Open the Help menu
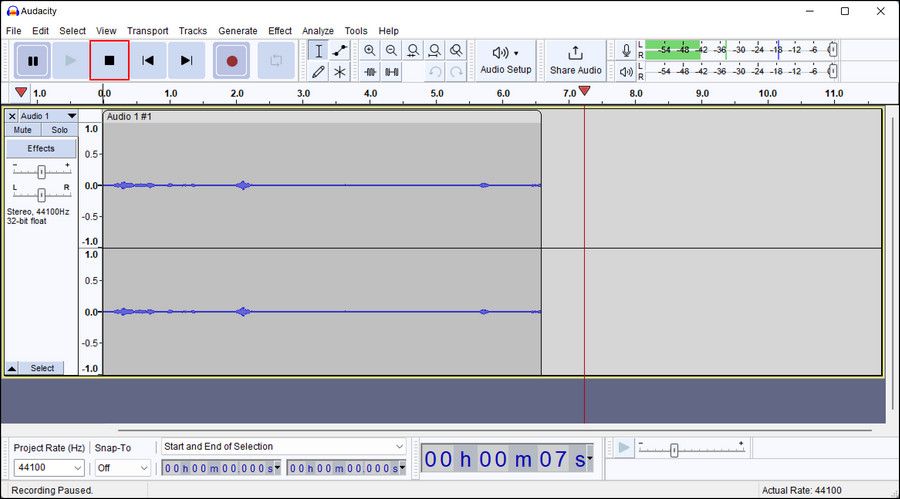 (x=389, y=30)
